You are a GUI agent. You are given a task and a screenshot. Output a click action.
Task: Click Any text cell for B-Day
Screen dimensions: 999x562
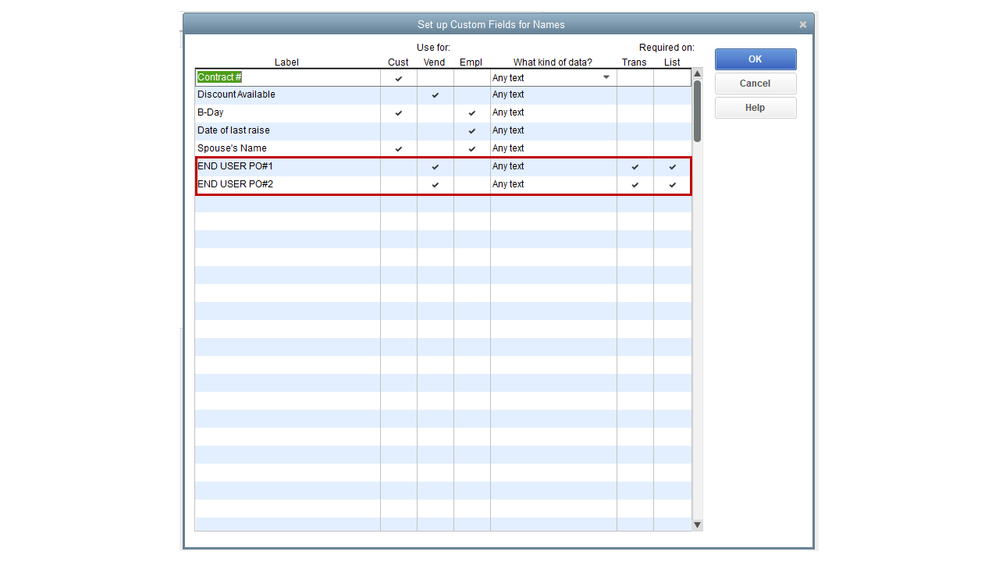click(x=553, y=112)
